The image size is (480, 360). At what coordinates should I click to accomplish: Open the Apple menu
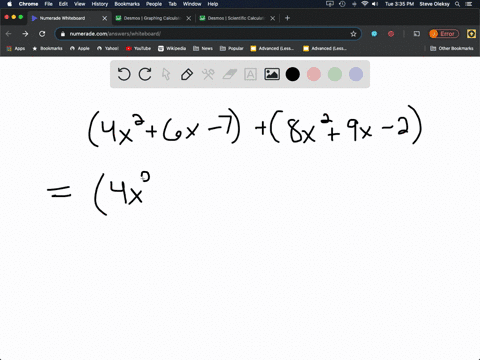(9, 4)
